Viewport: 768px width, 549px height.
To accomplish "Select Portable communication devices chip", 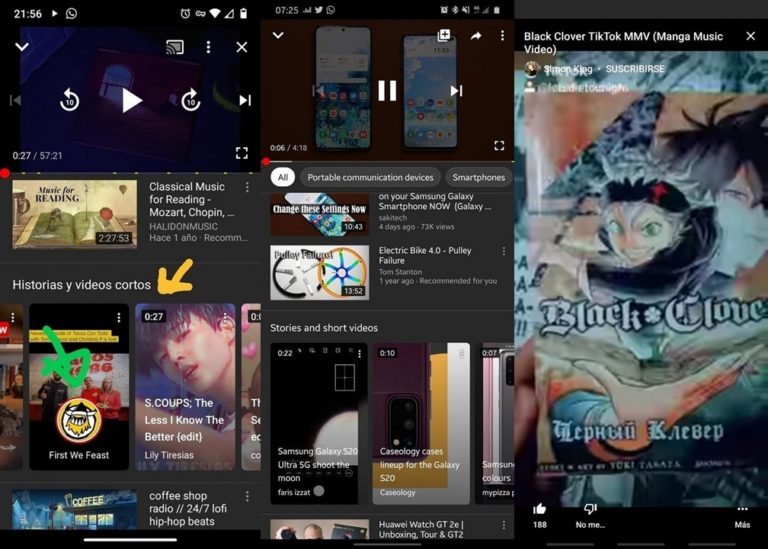I will point(370,177).
